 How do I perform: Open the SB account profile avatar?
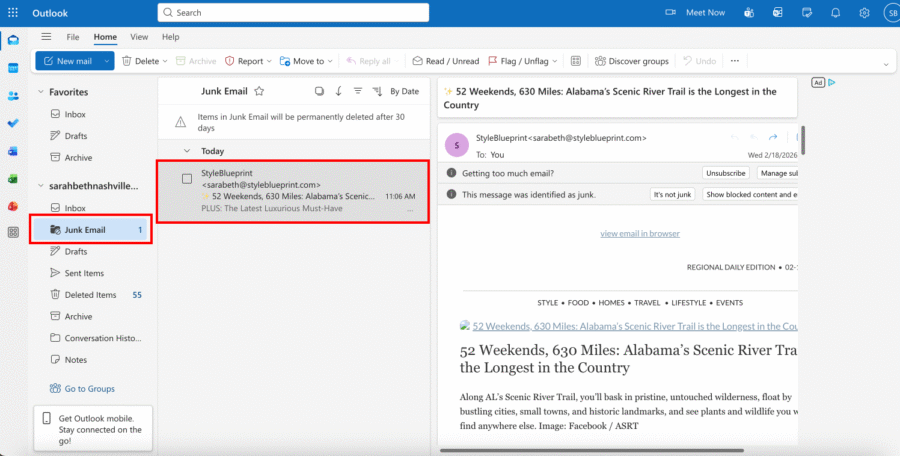coord(892,13)
